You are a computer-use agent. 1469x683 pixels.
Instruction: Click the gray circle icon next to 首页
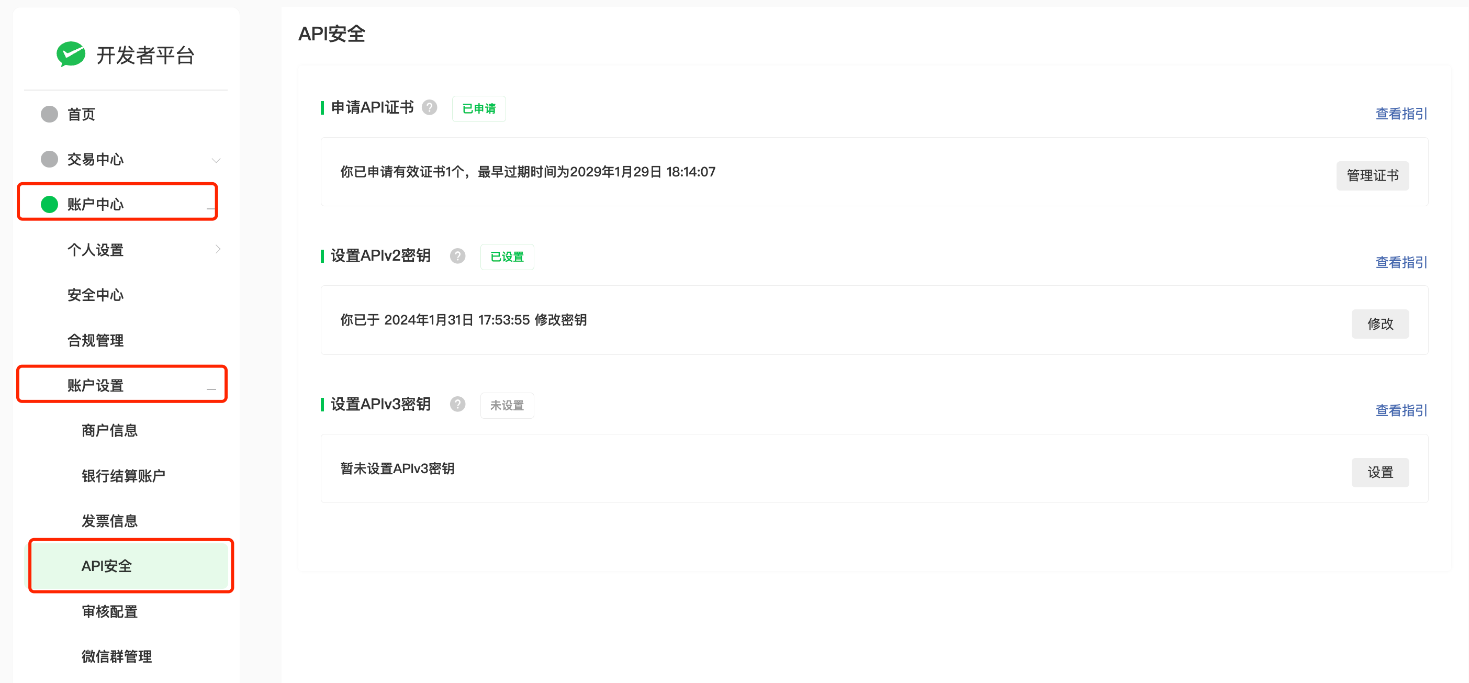[x=49, y=114]
